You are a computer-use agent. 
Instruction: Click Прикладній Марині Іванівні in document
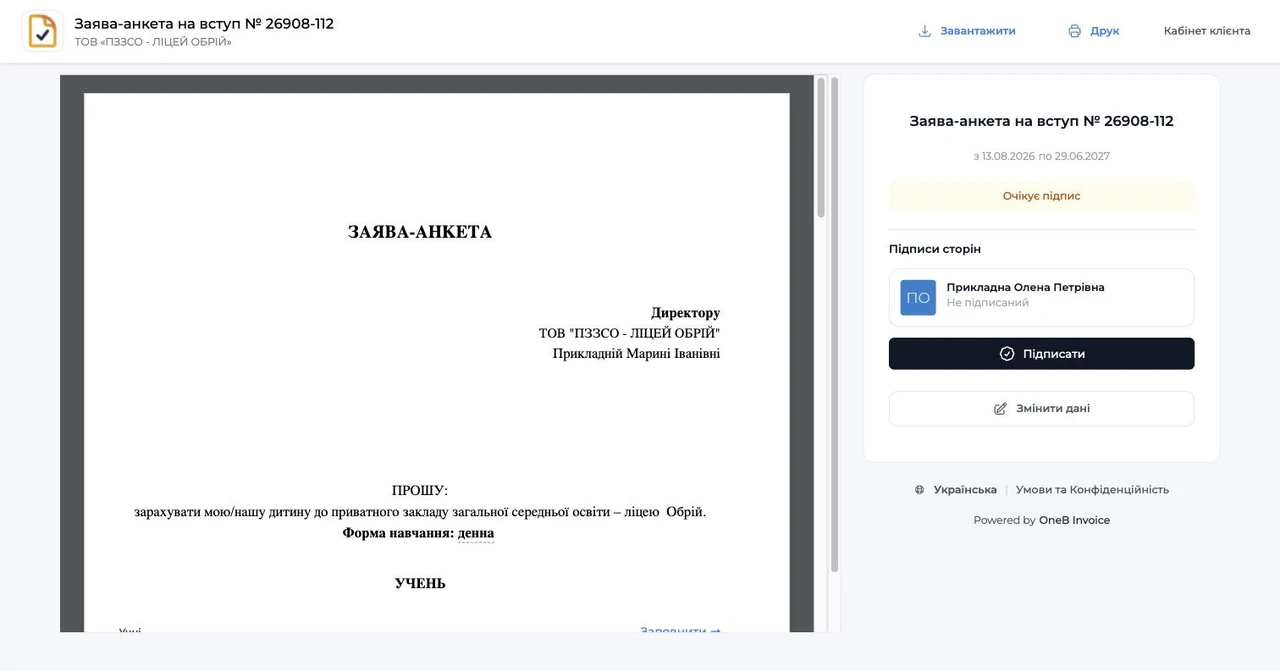point(636,354)
